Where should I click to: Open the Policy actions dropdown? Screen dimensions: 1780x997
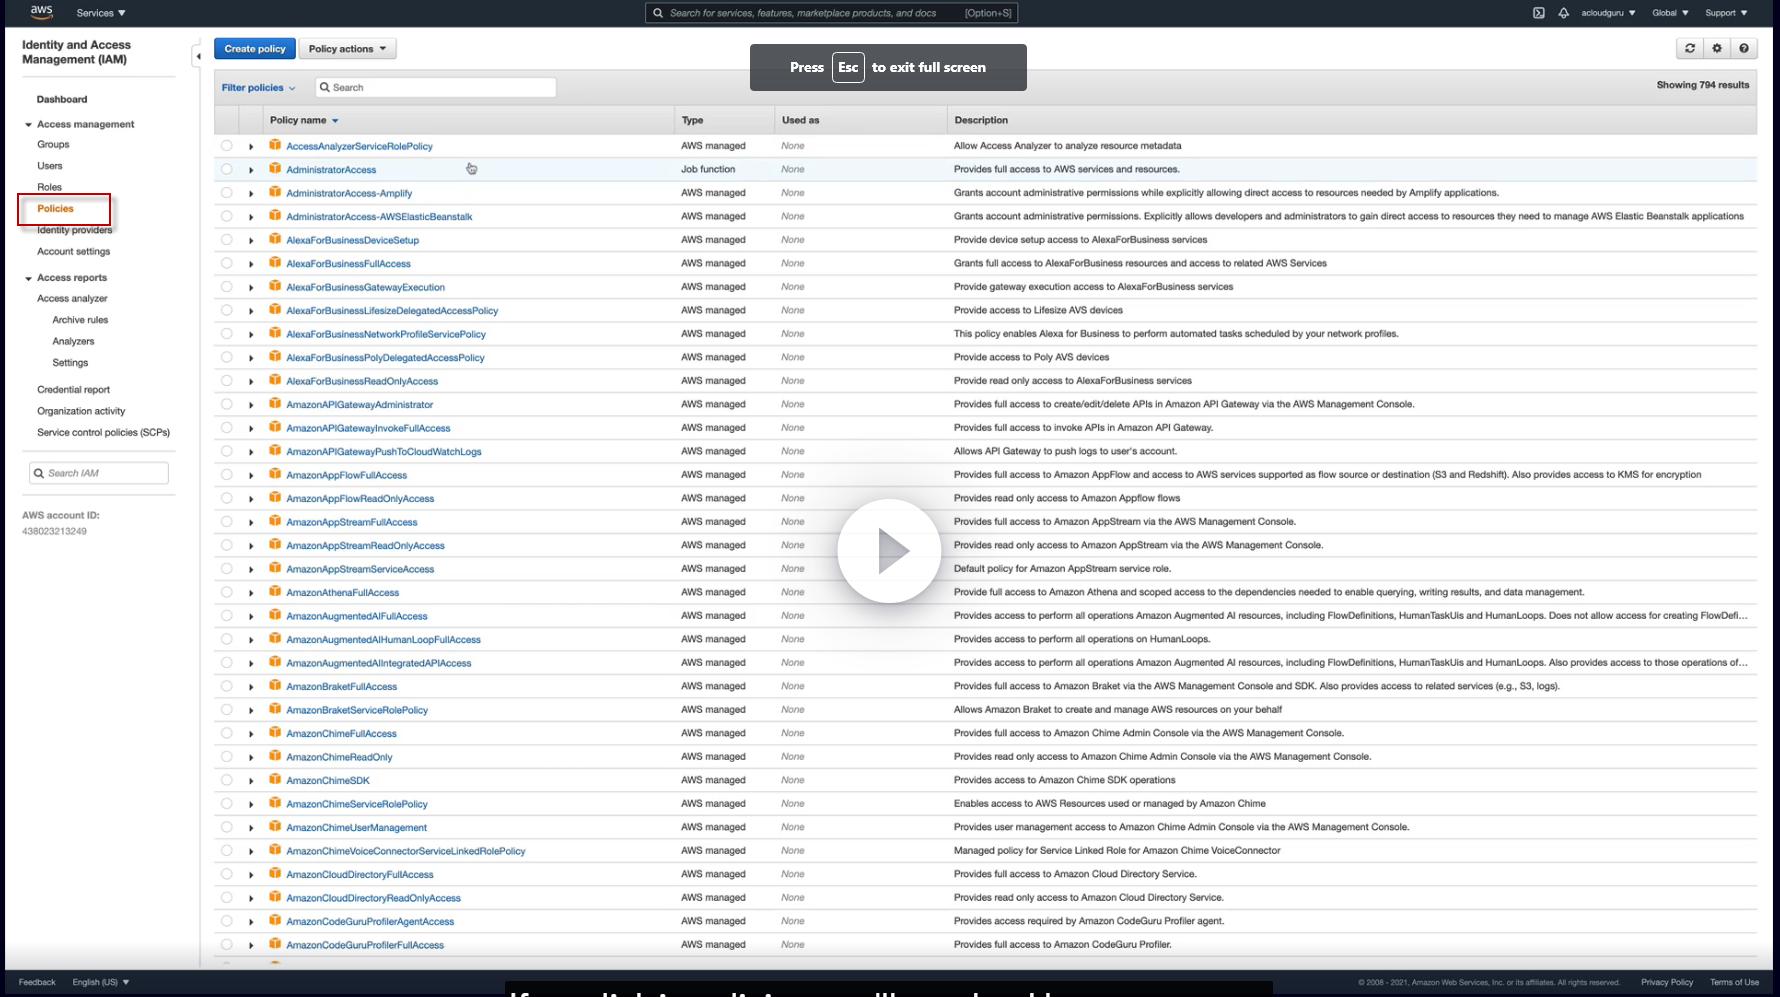[347, 48]
